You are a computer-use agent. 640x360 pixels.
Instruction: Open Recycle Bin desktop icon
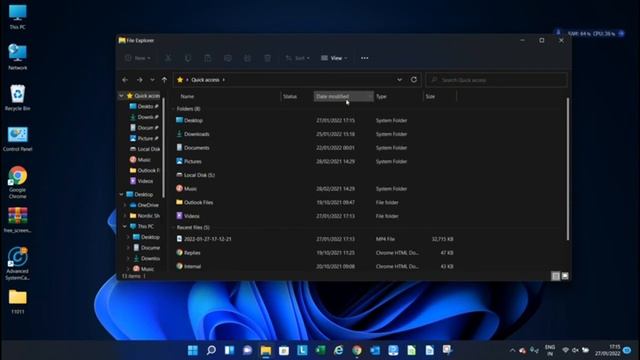click(18, 98)
